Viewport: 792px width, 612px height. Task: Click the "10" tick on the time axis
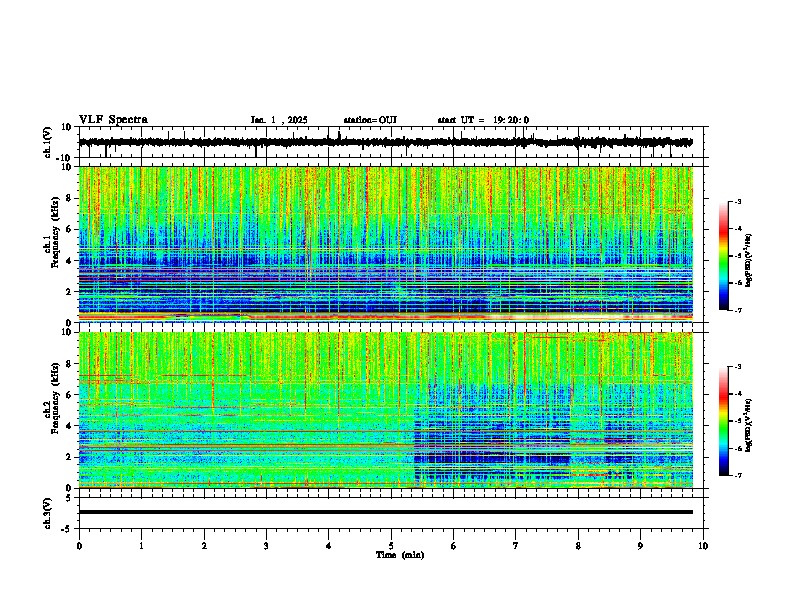703,546
